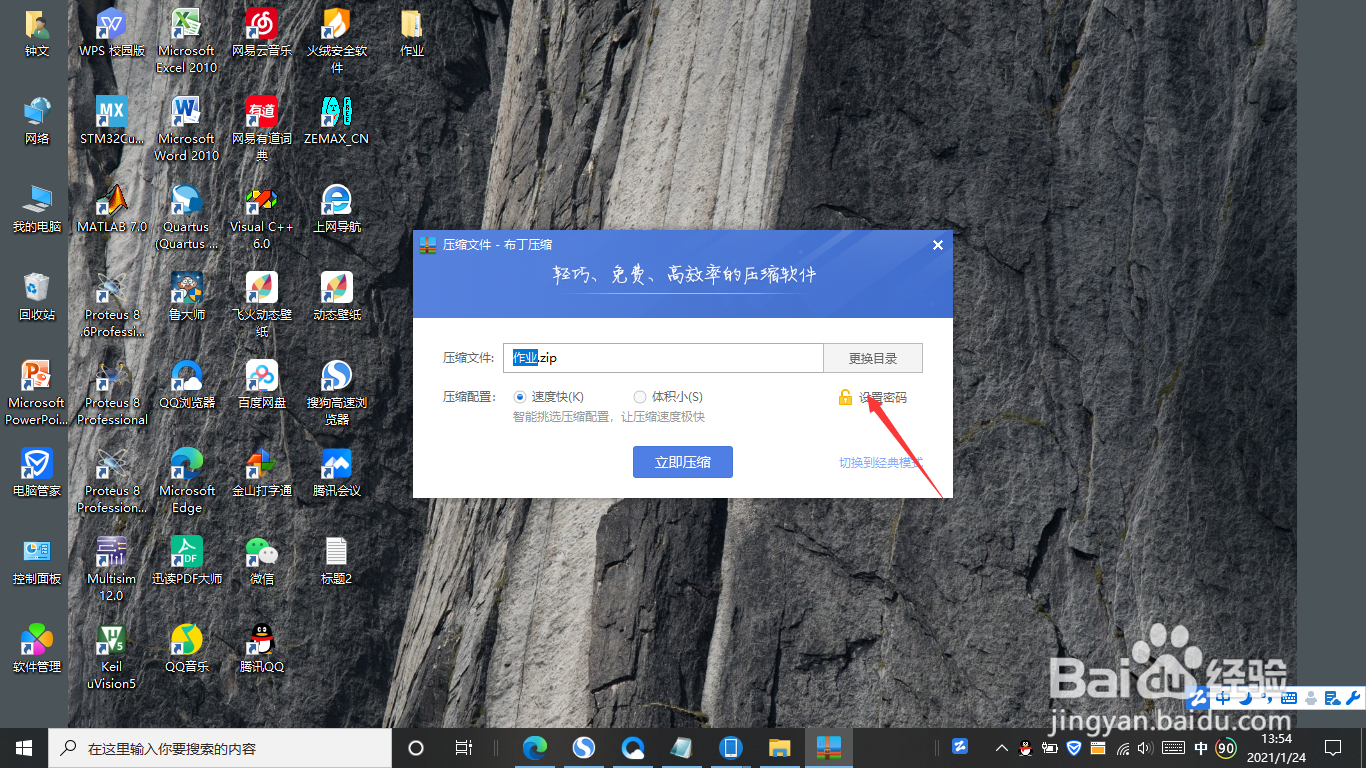This screenshot has width=1366, height=768.
Task: Open 软件管理 desktop icon
Action: tap(37, 648)
